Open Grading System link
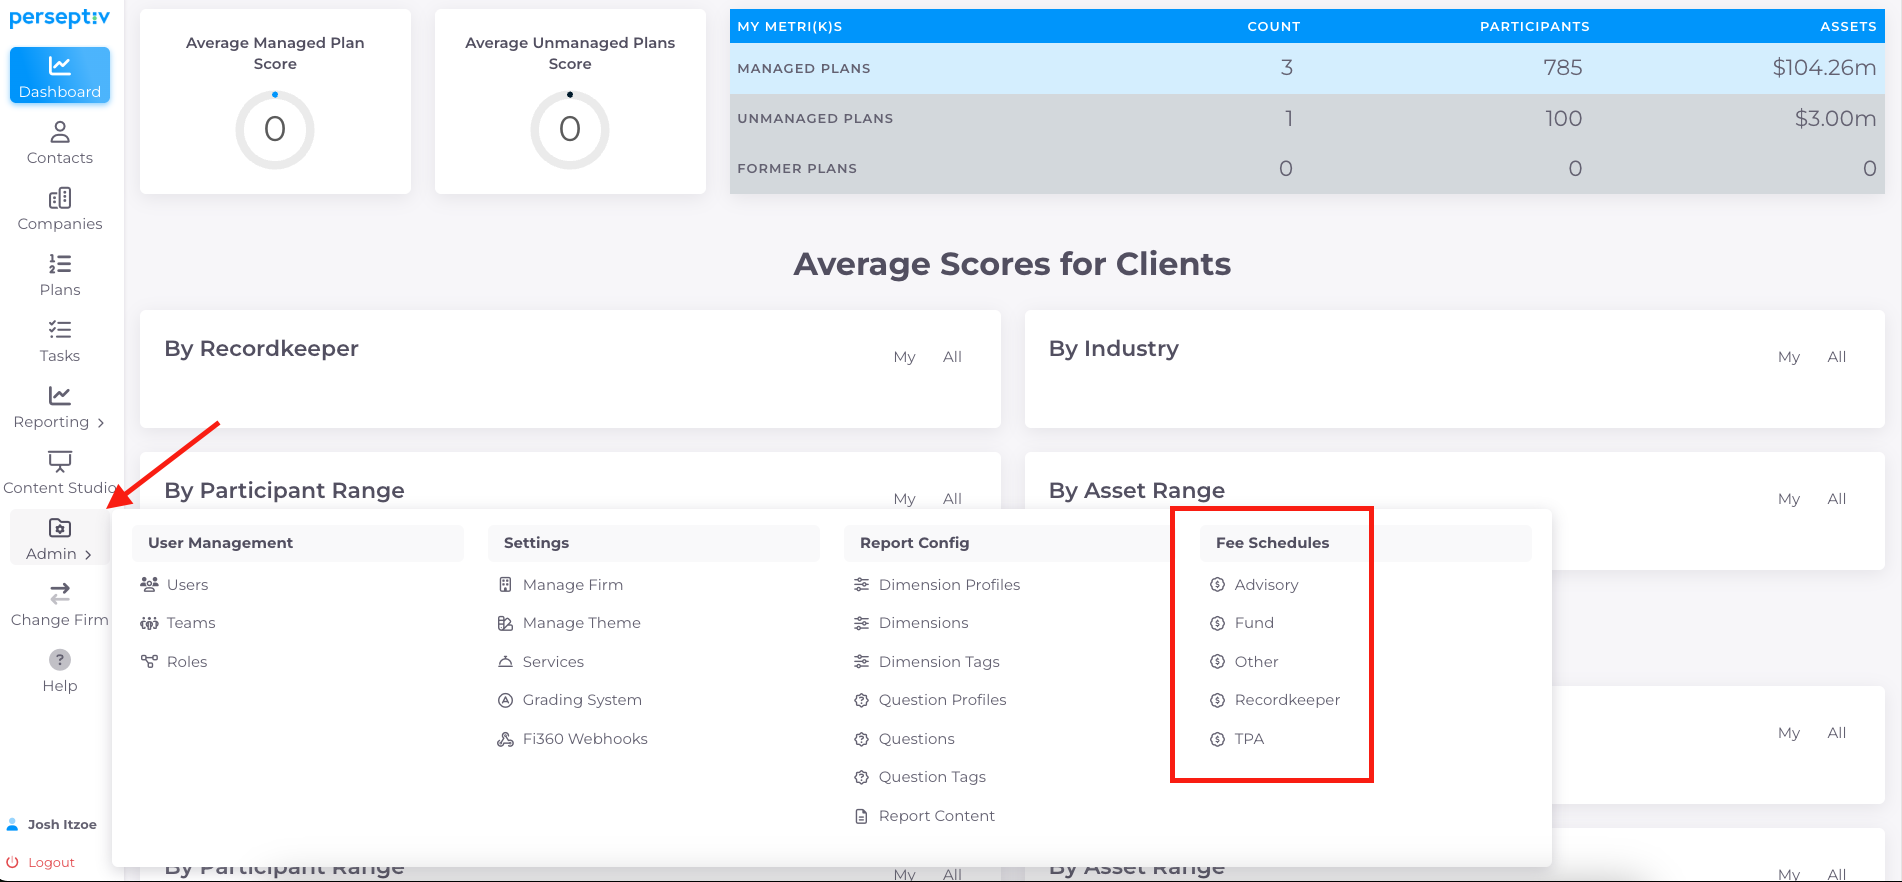This screenshot has width=1902, height=882. 582,700
